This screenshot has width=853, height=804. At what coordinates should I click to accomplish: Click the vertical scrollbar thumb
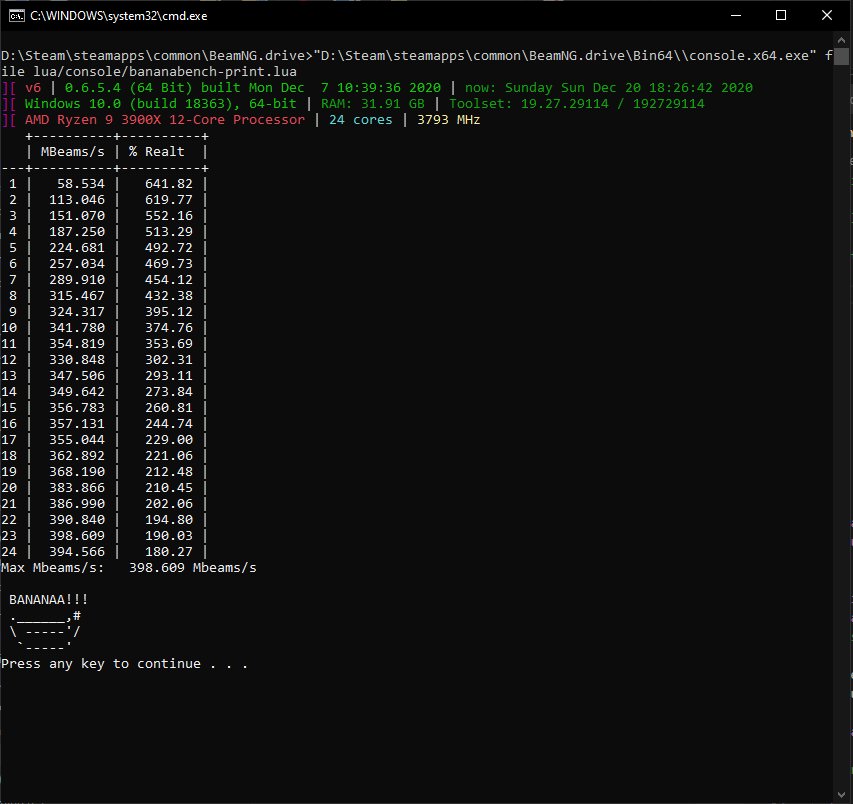[x=842, y=56]
